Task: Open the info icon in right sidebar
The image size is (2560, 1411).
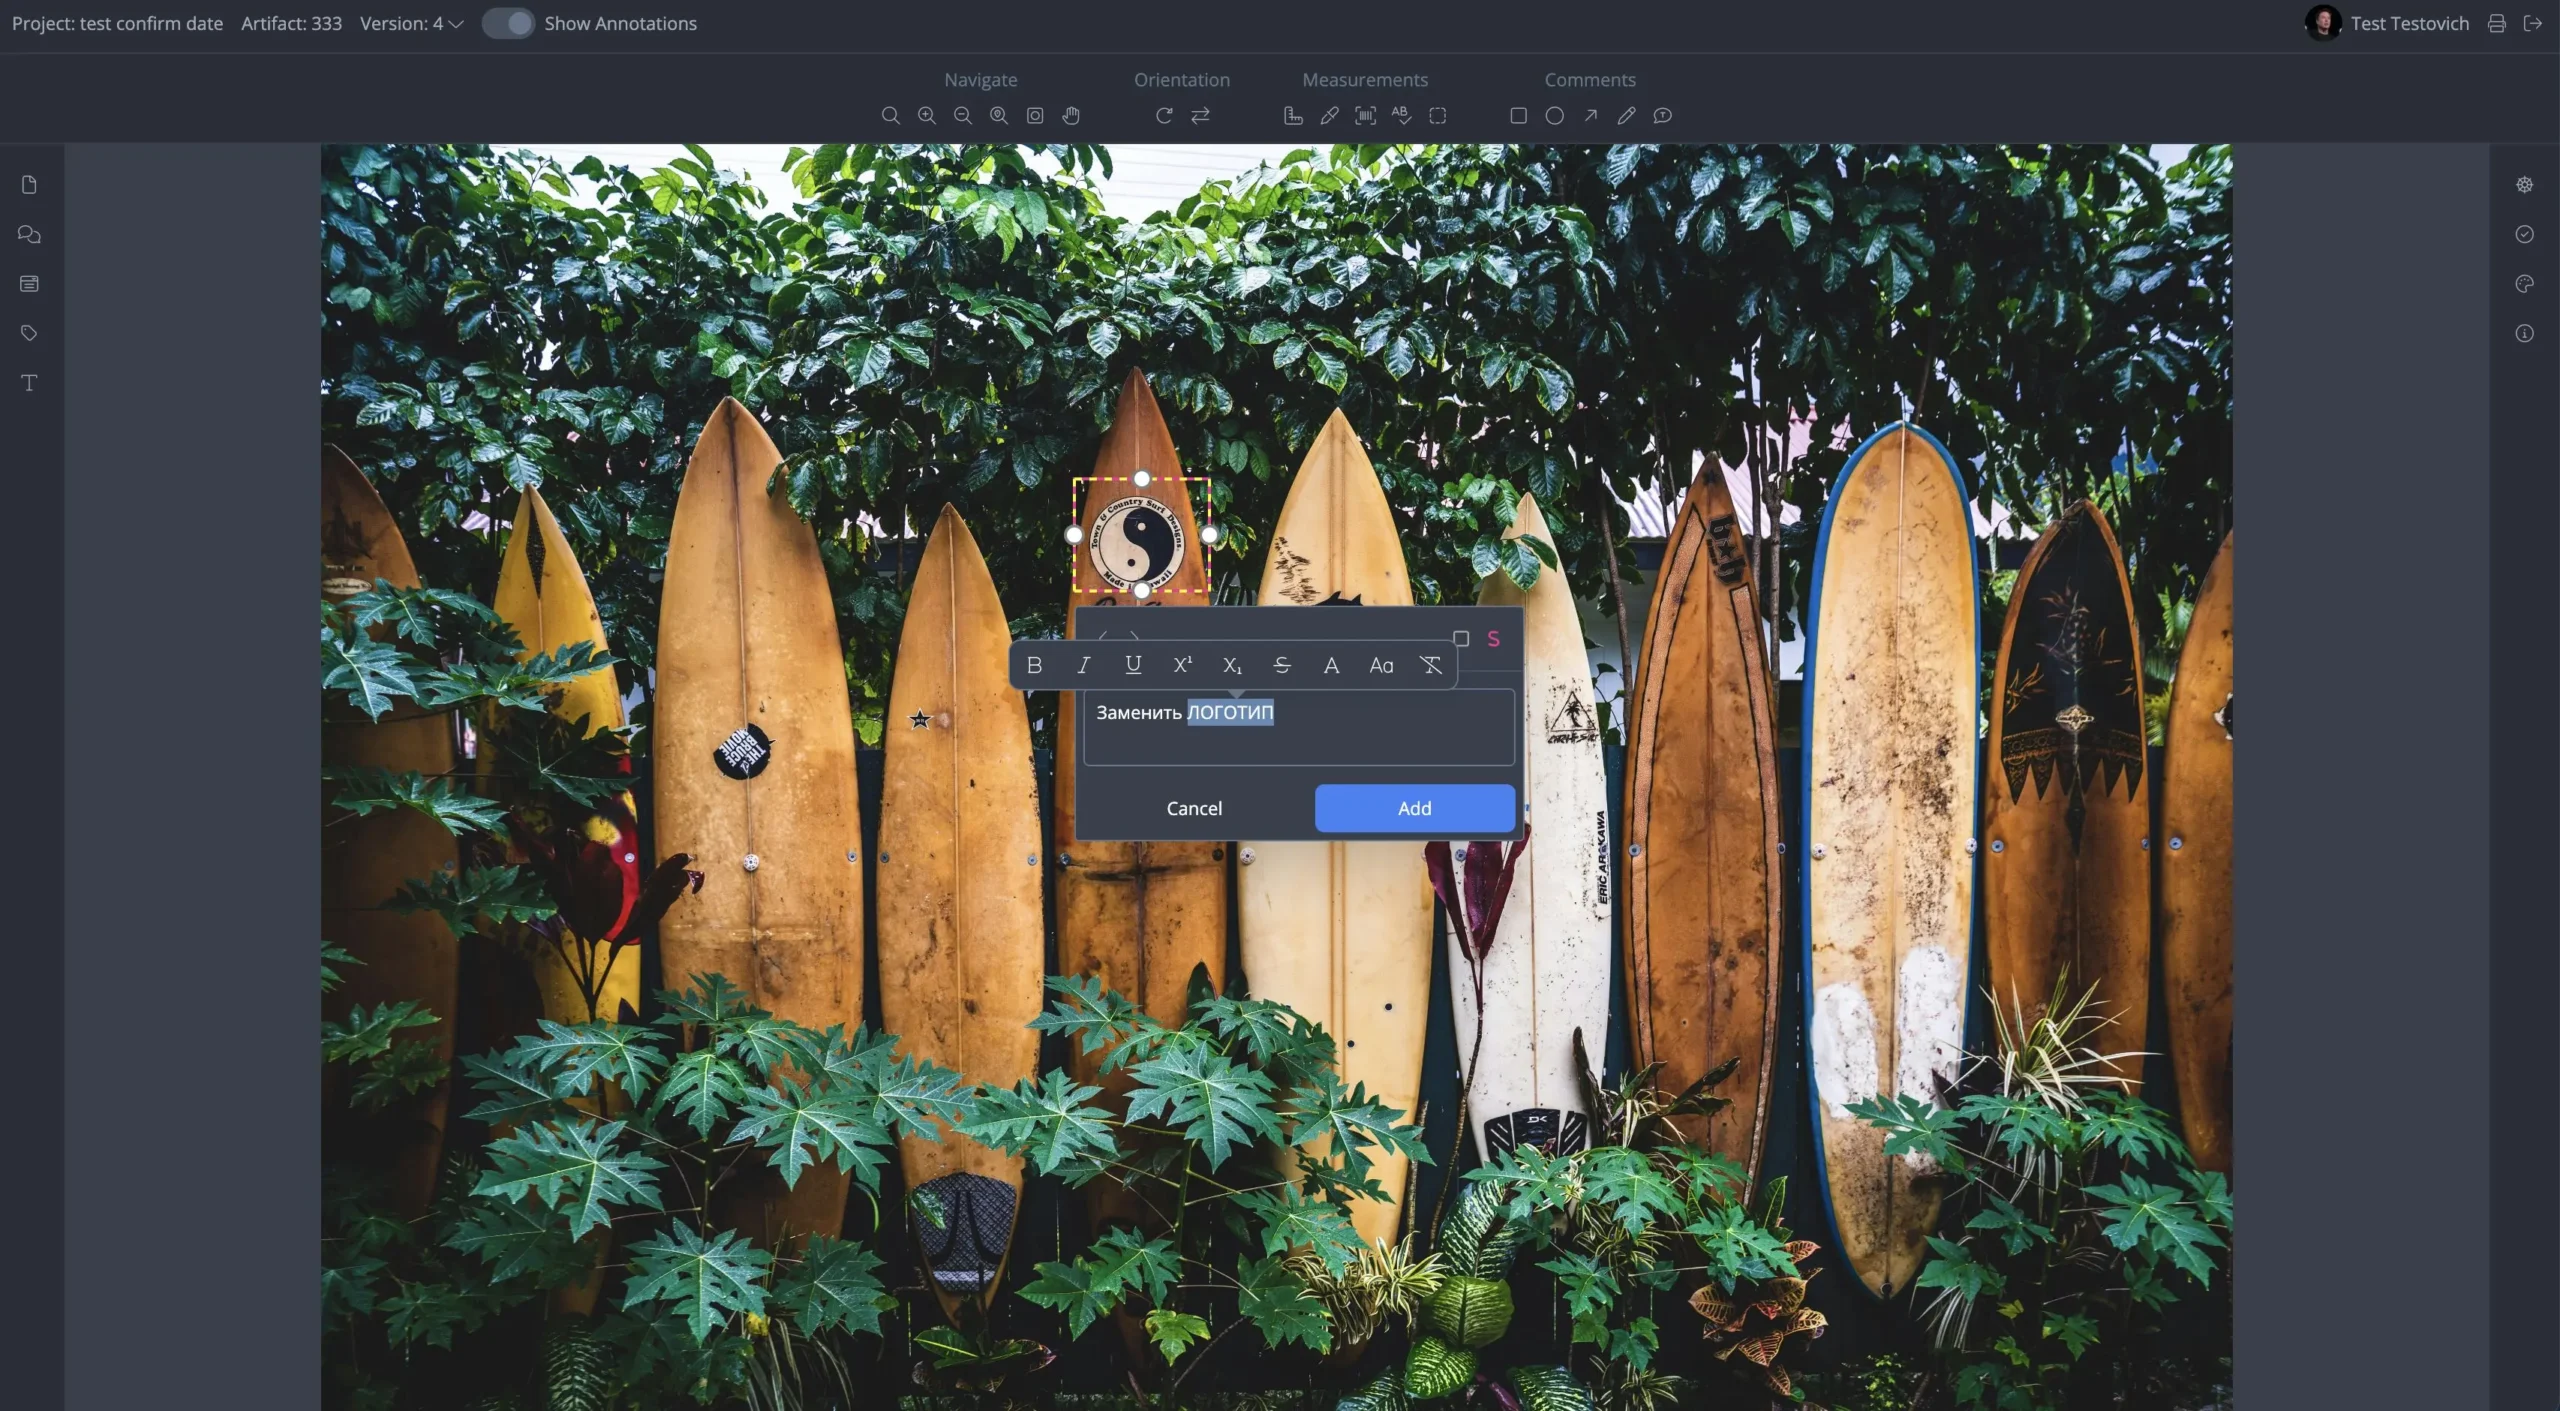Action: coord(2524,333)
